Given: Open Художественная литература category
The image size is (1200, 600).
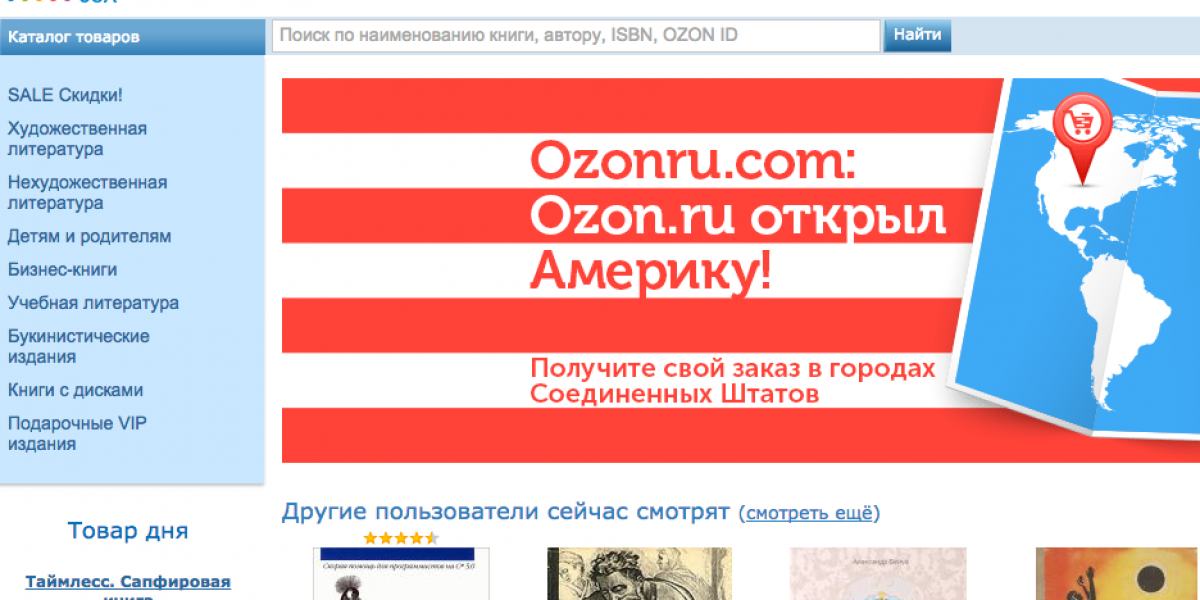Looking at the screenshot, I should (x=77, y=139).
